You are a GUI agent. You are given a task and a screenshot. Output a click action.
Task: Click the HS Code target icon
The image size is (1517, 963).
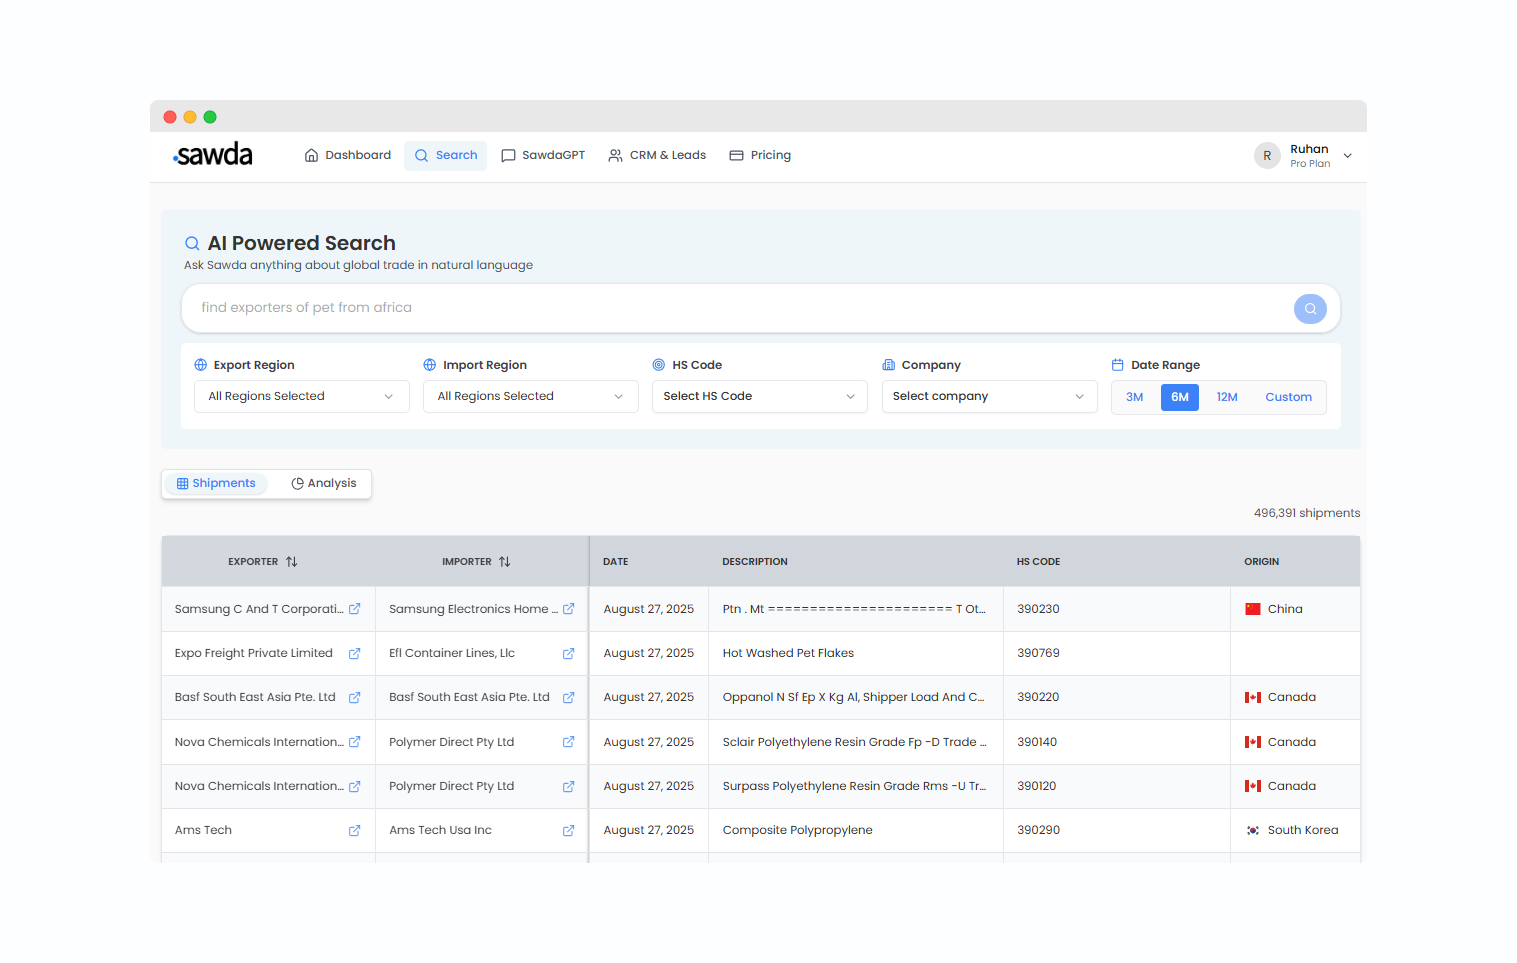pos(659,365)
